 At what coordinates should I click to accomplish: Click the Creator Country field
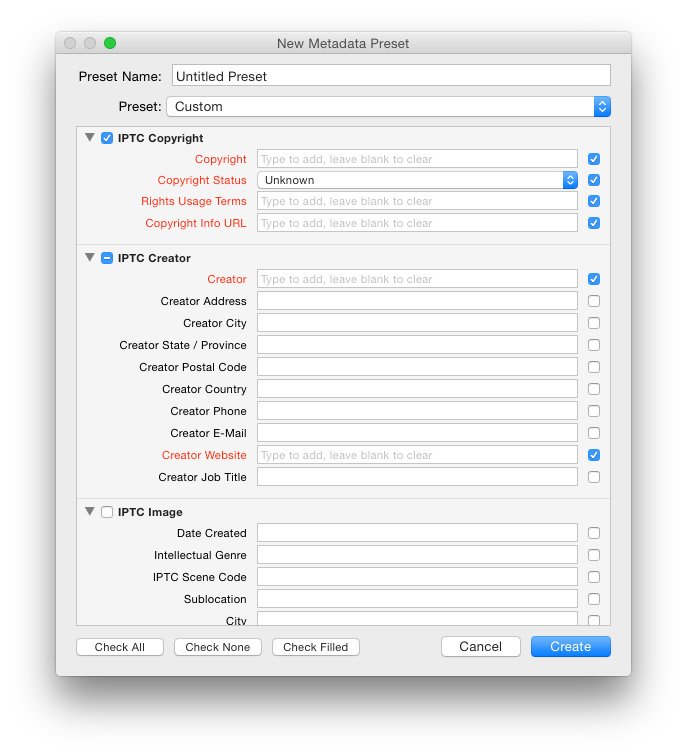(417, 389)
